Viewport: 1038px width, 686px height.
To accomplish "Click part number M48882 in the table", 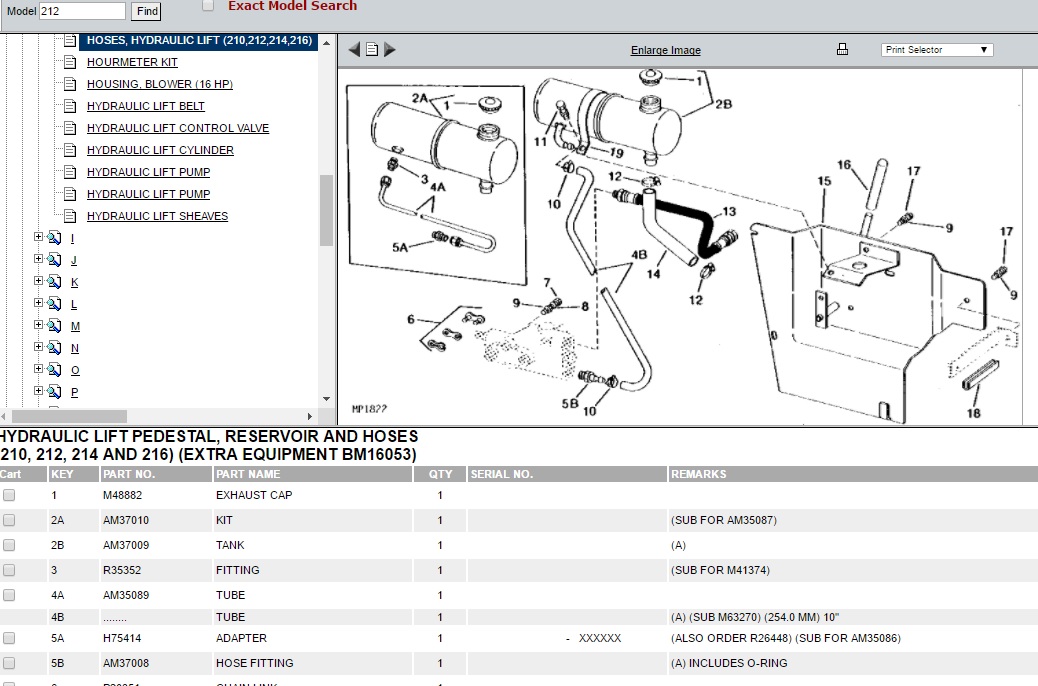I will [x=122, y=495].
